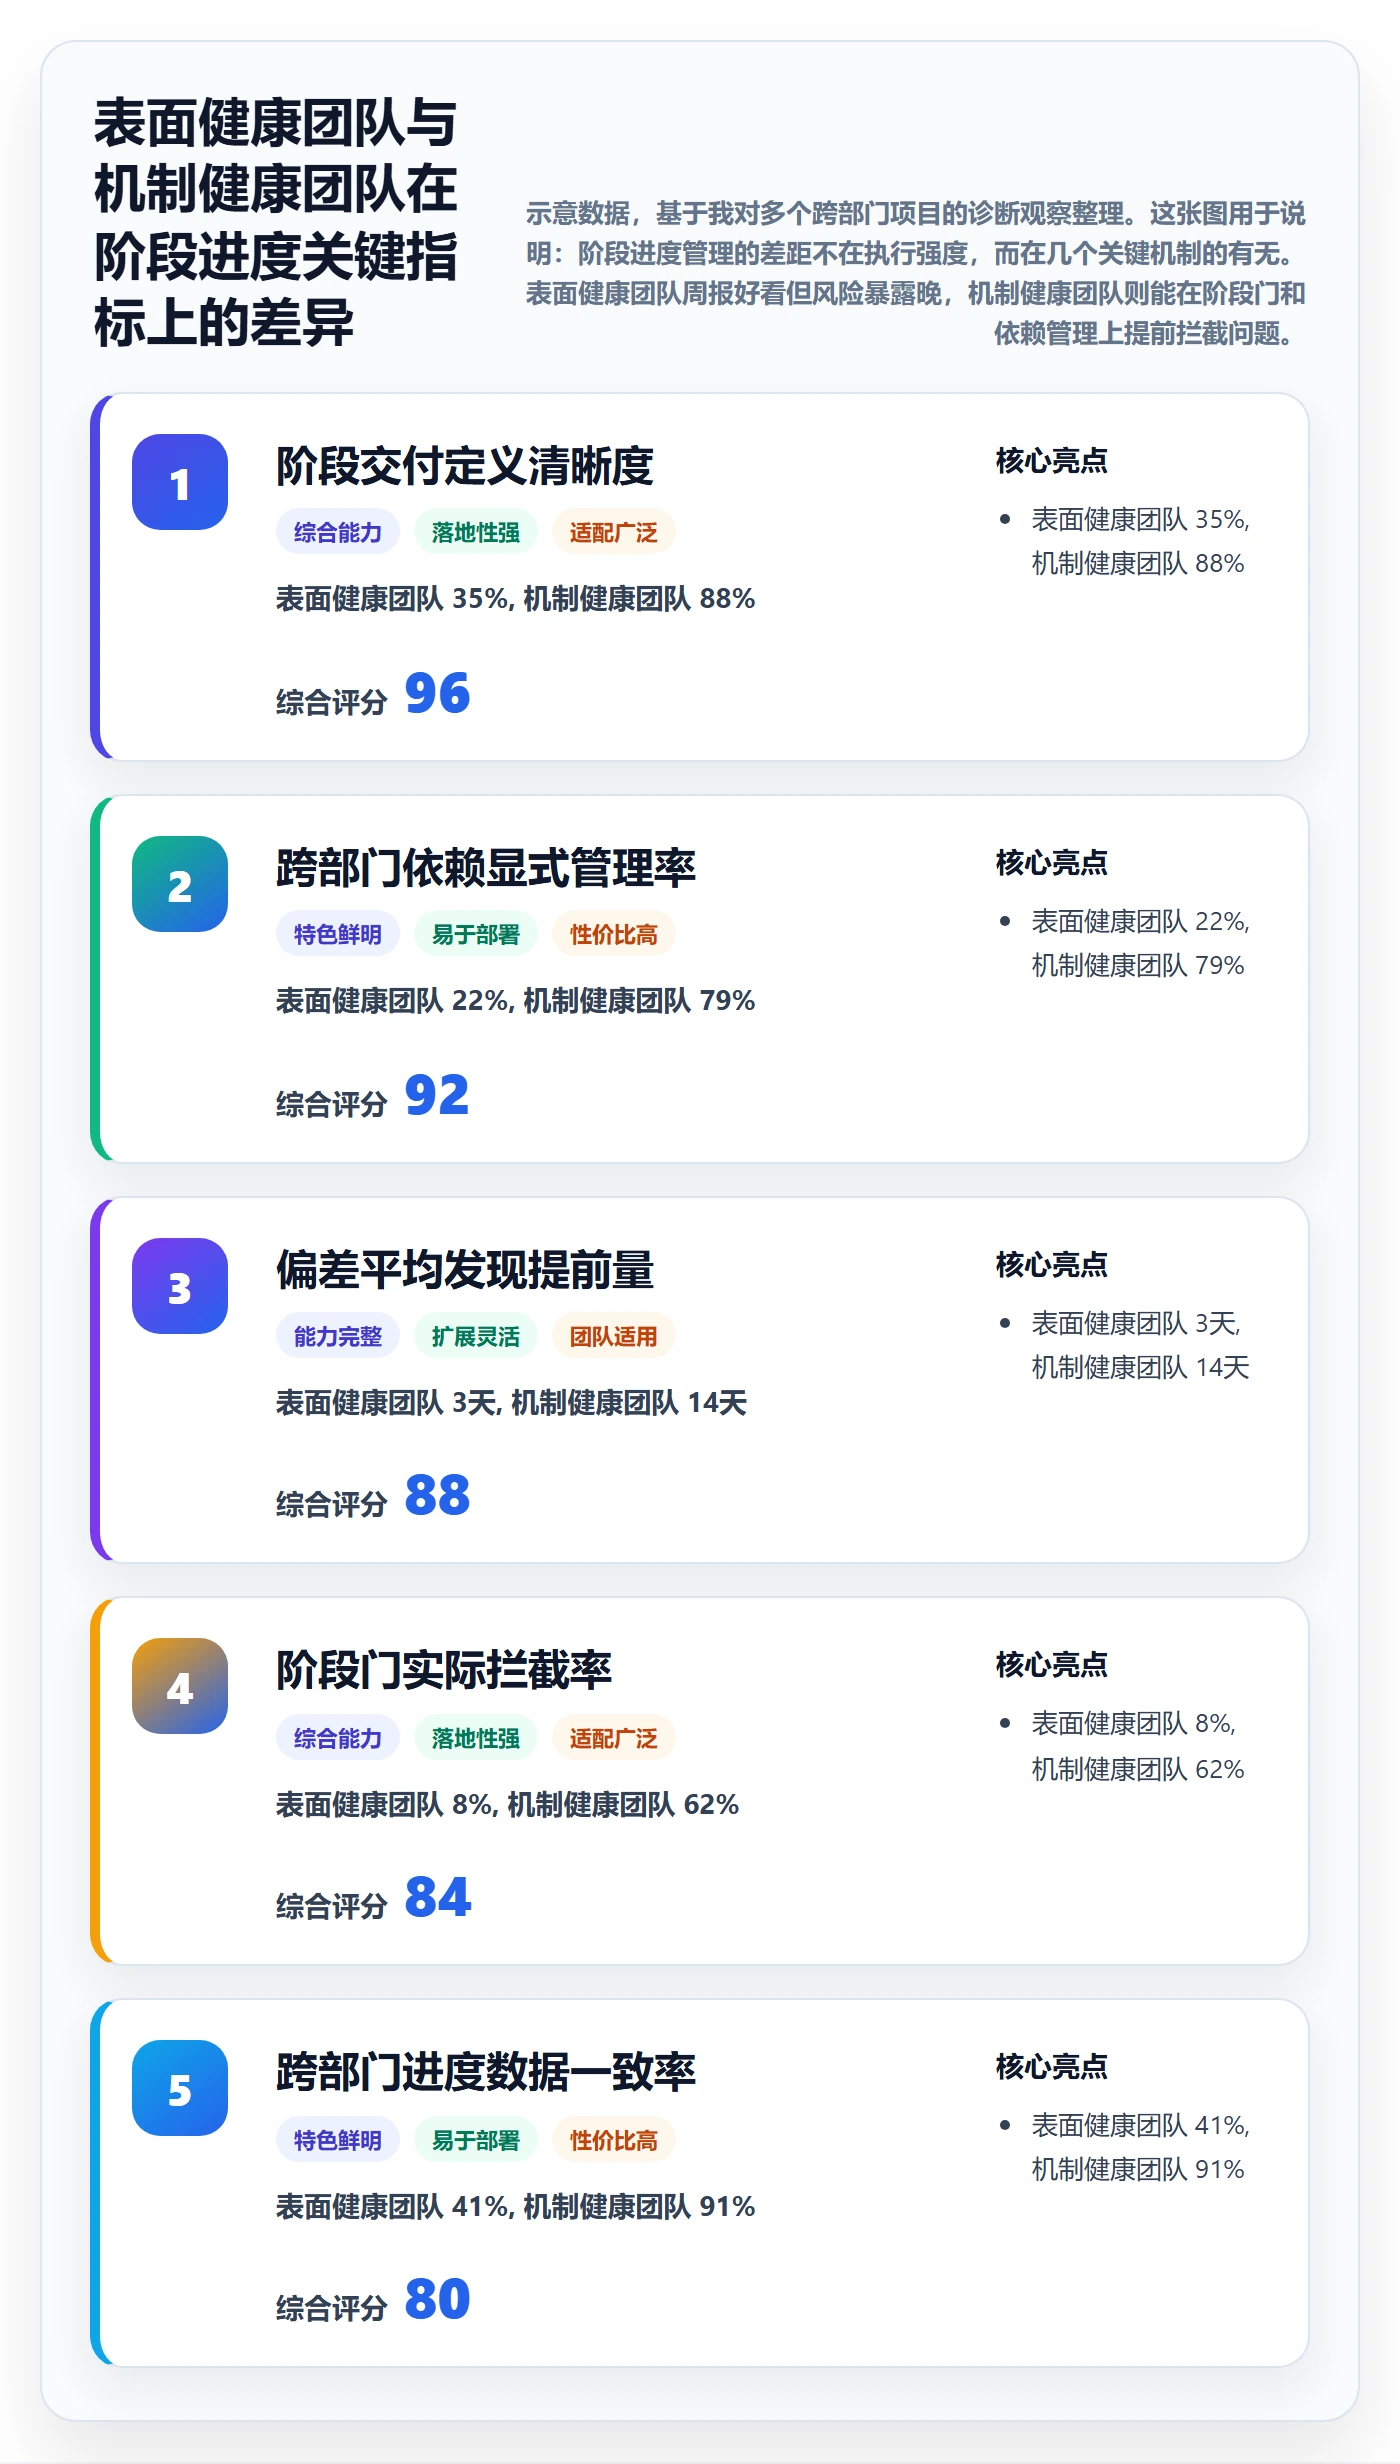Click 易于部署 tag under 跨部门进度数据一致率

coord(476,2140)
